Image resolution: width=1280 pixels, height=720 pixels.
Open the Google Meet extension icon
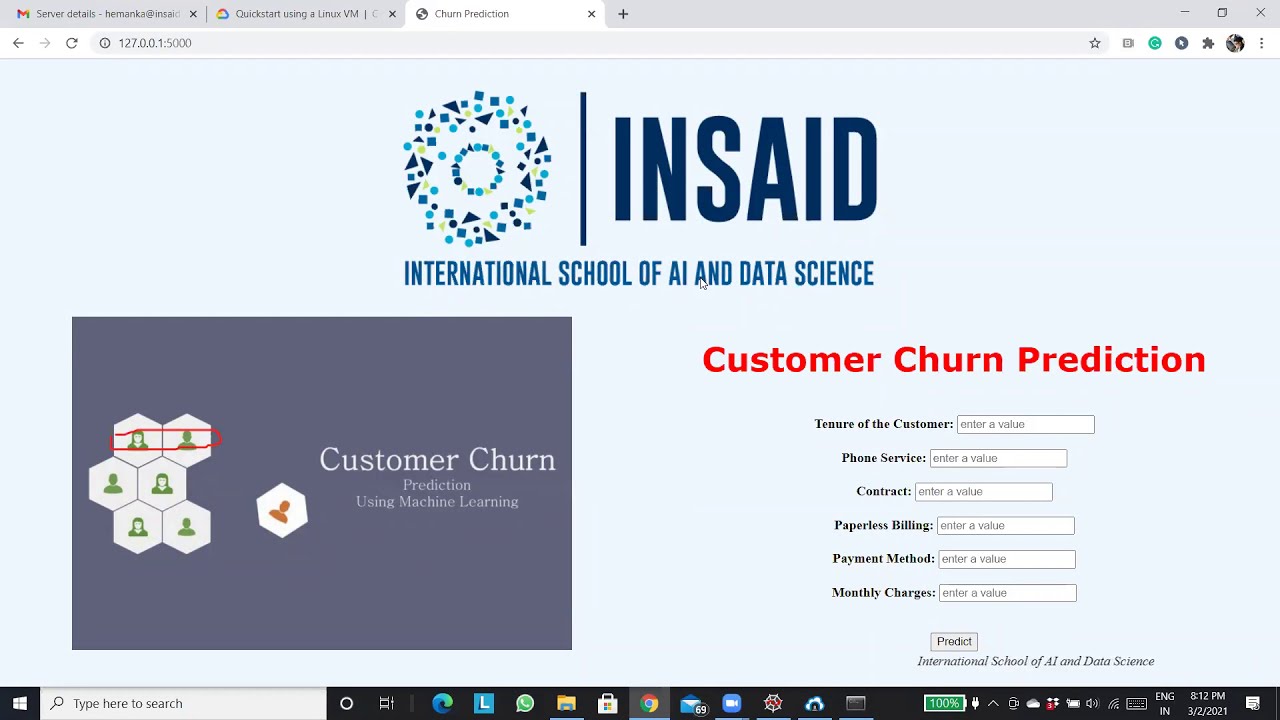[1128, 43]
